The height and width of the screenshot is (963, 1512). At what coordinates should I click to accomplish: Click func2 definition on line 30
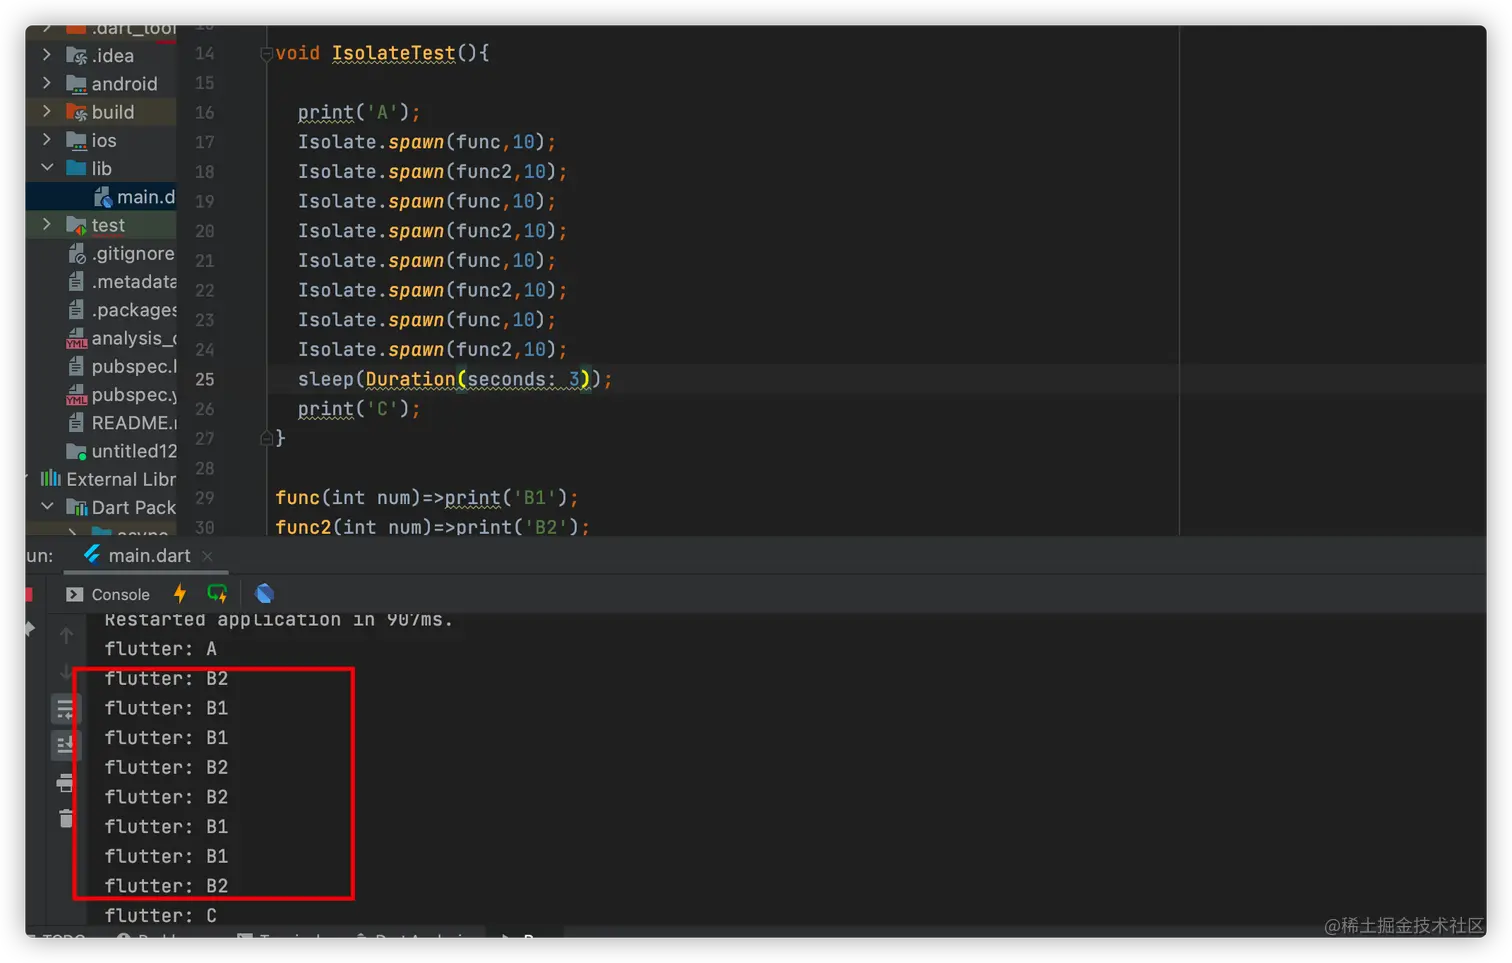click(432, 526)
